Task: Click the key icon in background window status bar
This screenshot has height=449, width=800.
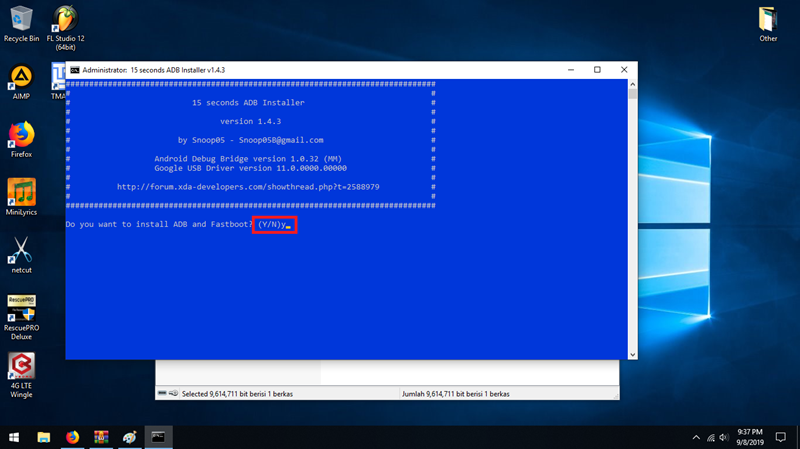Action: coord(173,393)
